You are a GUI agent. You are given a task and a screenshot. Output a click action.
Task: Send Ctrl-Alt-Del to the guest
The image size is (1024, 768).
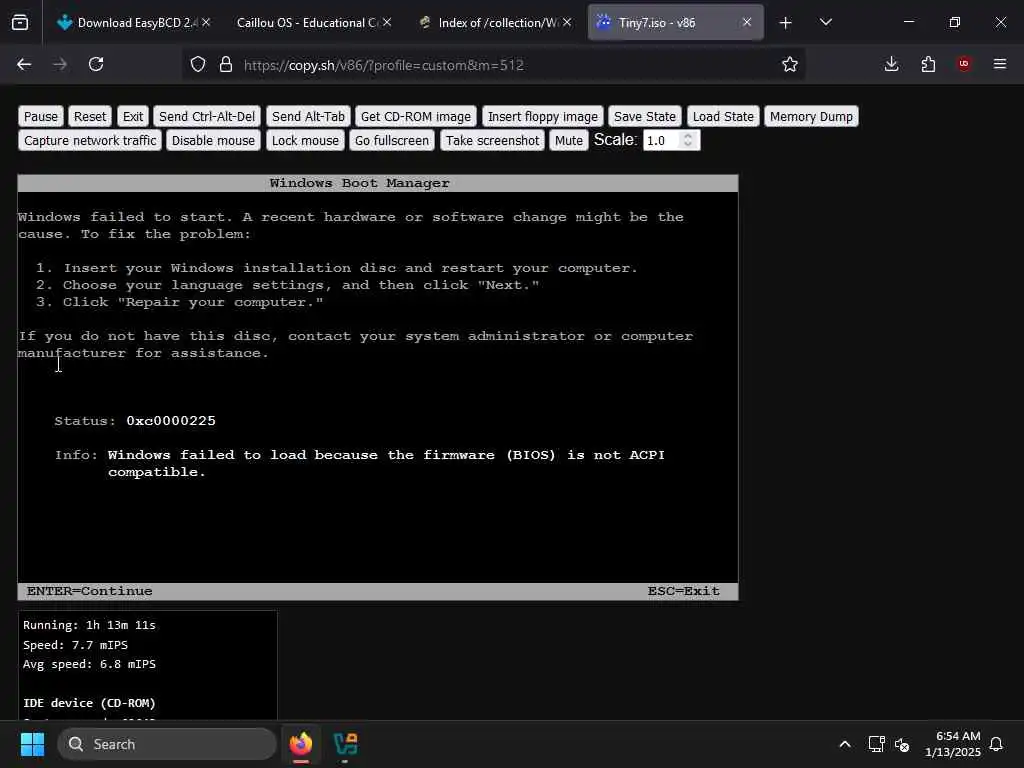207,116
